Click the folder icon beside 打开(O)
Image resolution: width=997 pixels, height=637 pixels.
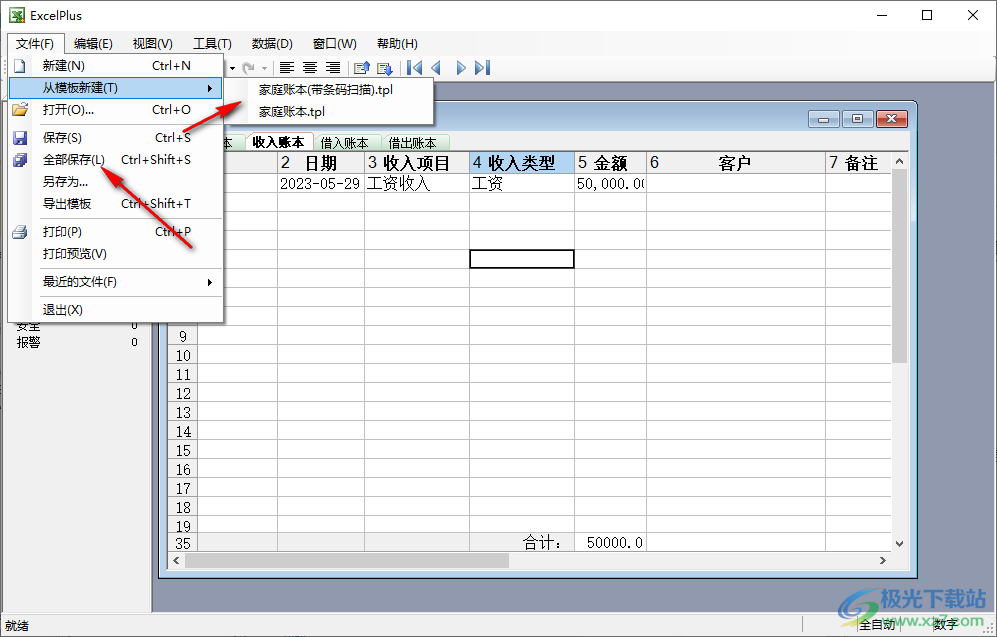pyautogui.click(x=20, y=109)
